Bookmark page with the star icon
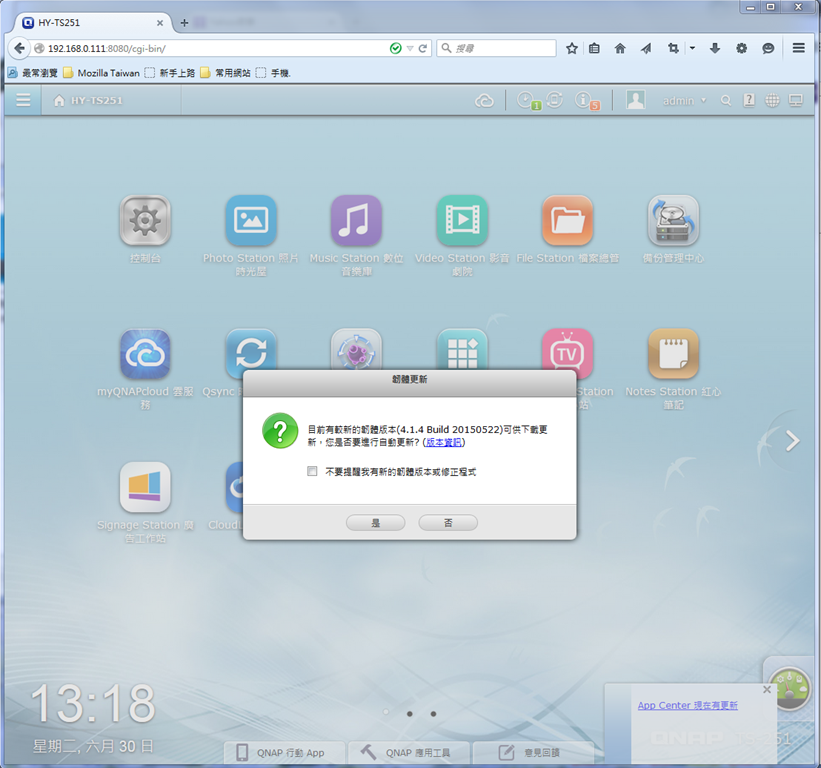The width and height of the screenshot is (821, 768). point(571,49)
